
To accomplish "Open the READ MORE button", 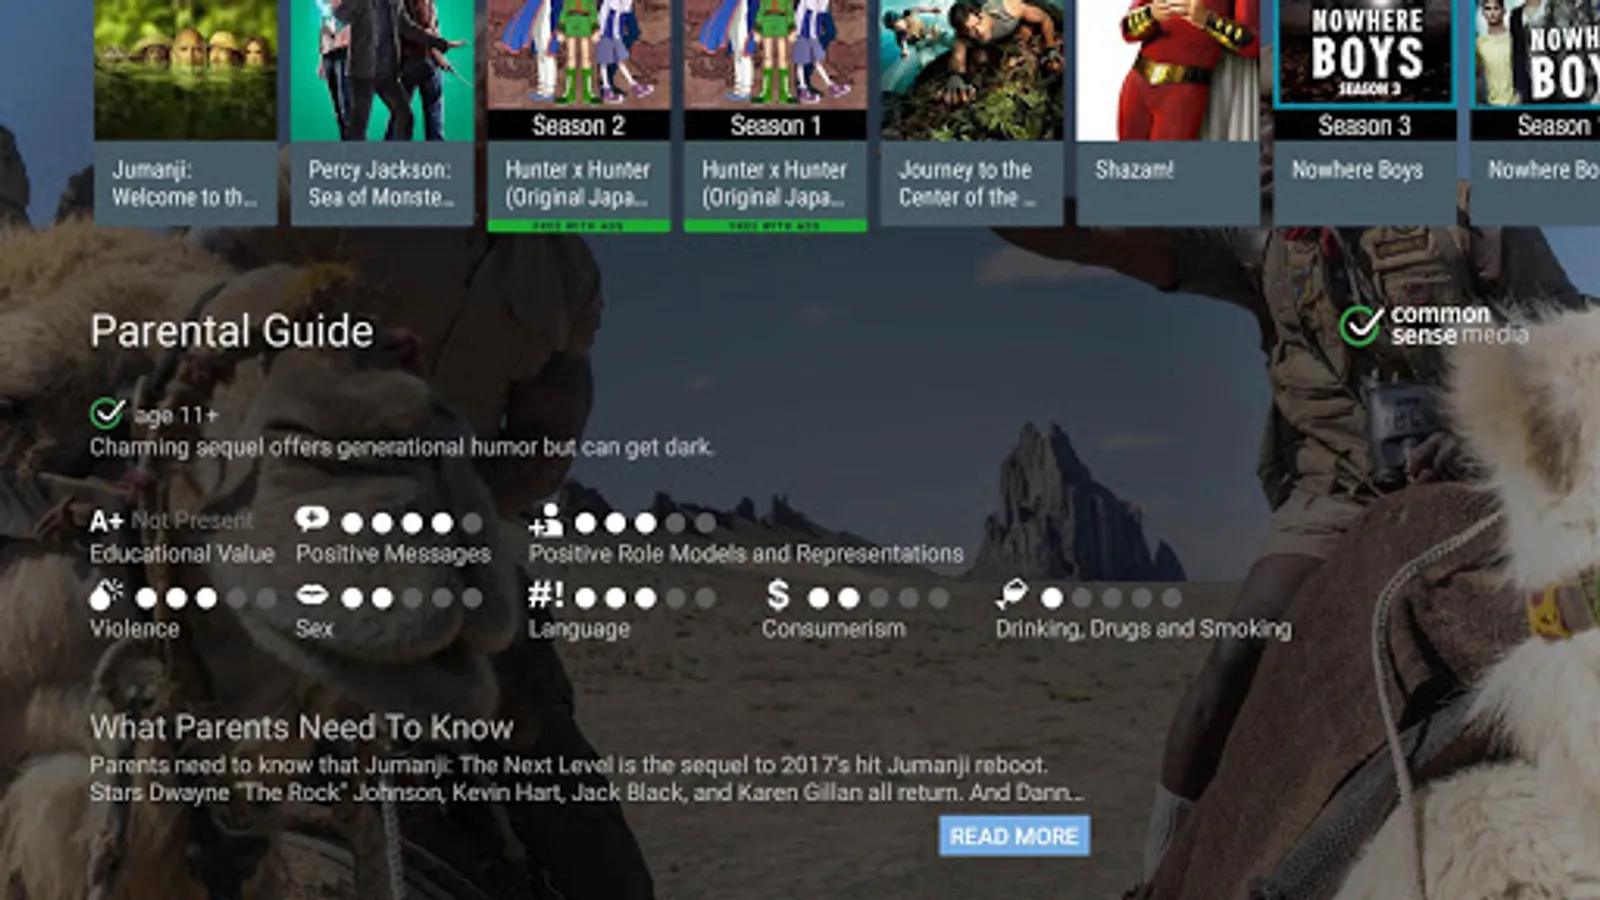I will [x=1014, y=836].
